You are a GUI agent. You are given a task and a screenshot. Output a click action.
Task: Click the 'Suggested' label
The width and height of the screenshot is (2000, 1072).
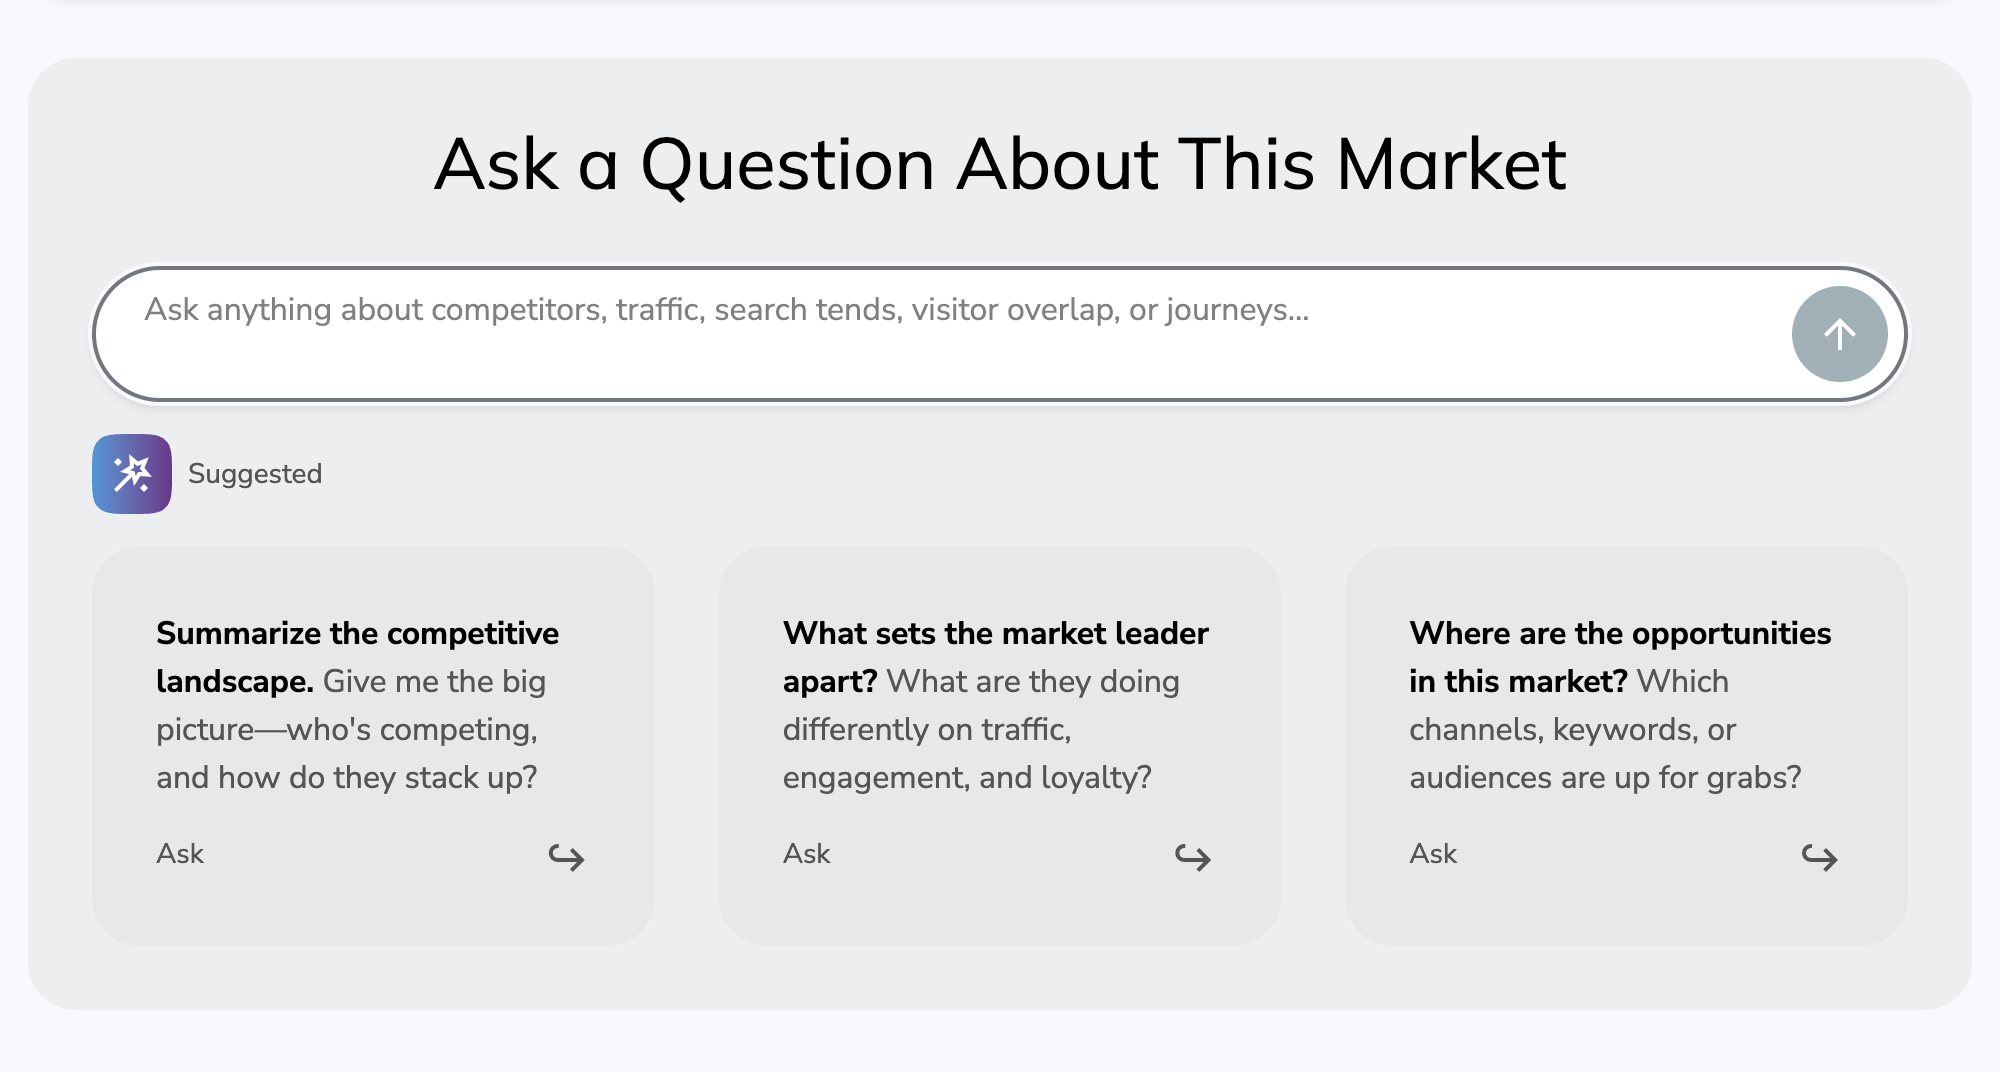(255, 474)
